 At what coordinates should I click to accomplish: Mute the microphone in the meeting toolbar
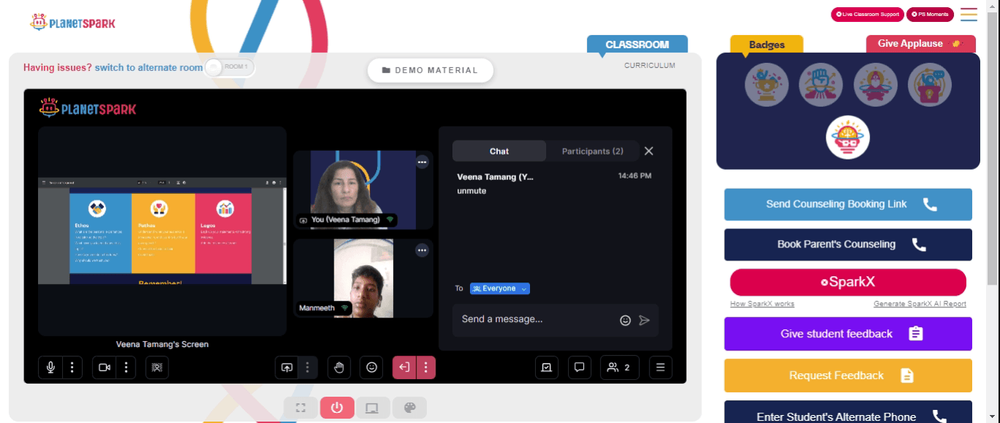50,367
